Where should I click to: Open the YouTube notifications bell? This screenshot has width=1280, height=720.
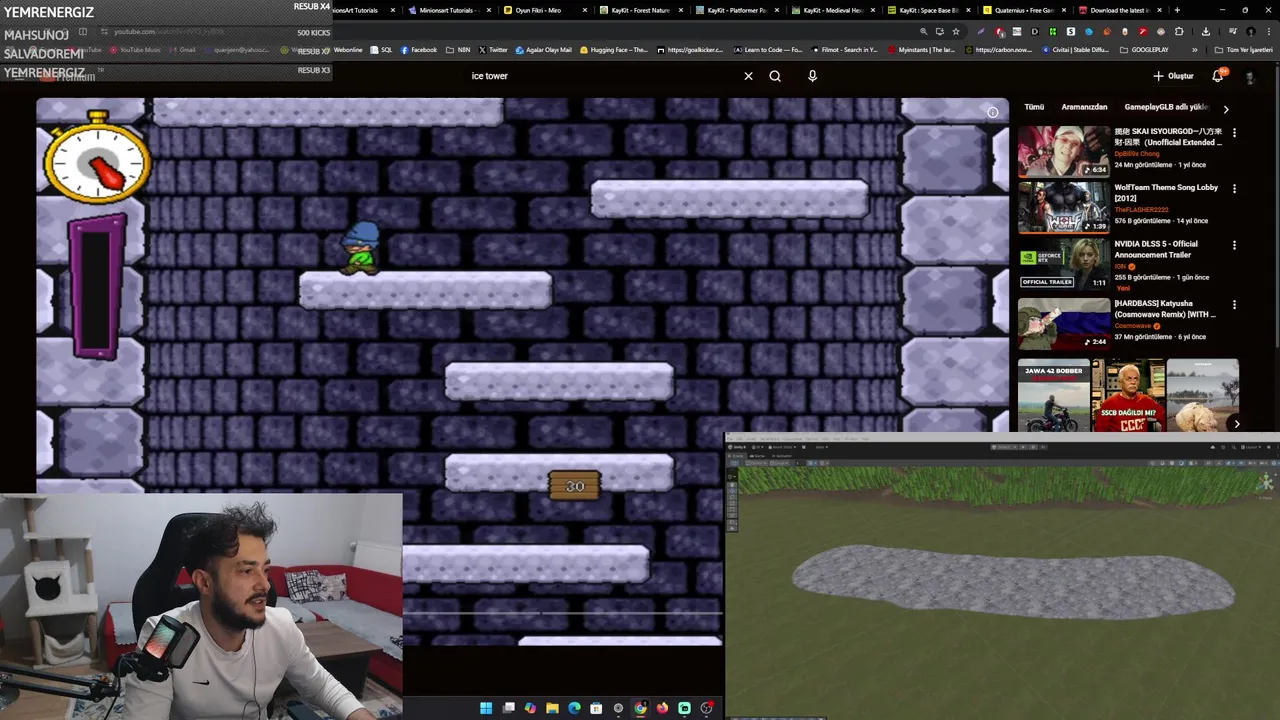[1218, 76]
